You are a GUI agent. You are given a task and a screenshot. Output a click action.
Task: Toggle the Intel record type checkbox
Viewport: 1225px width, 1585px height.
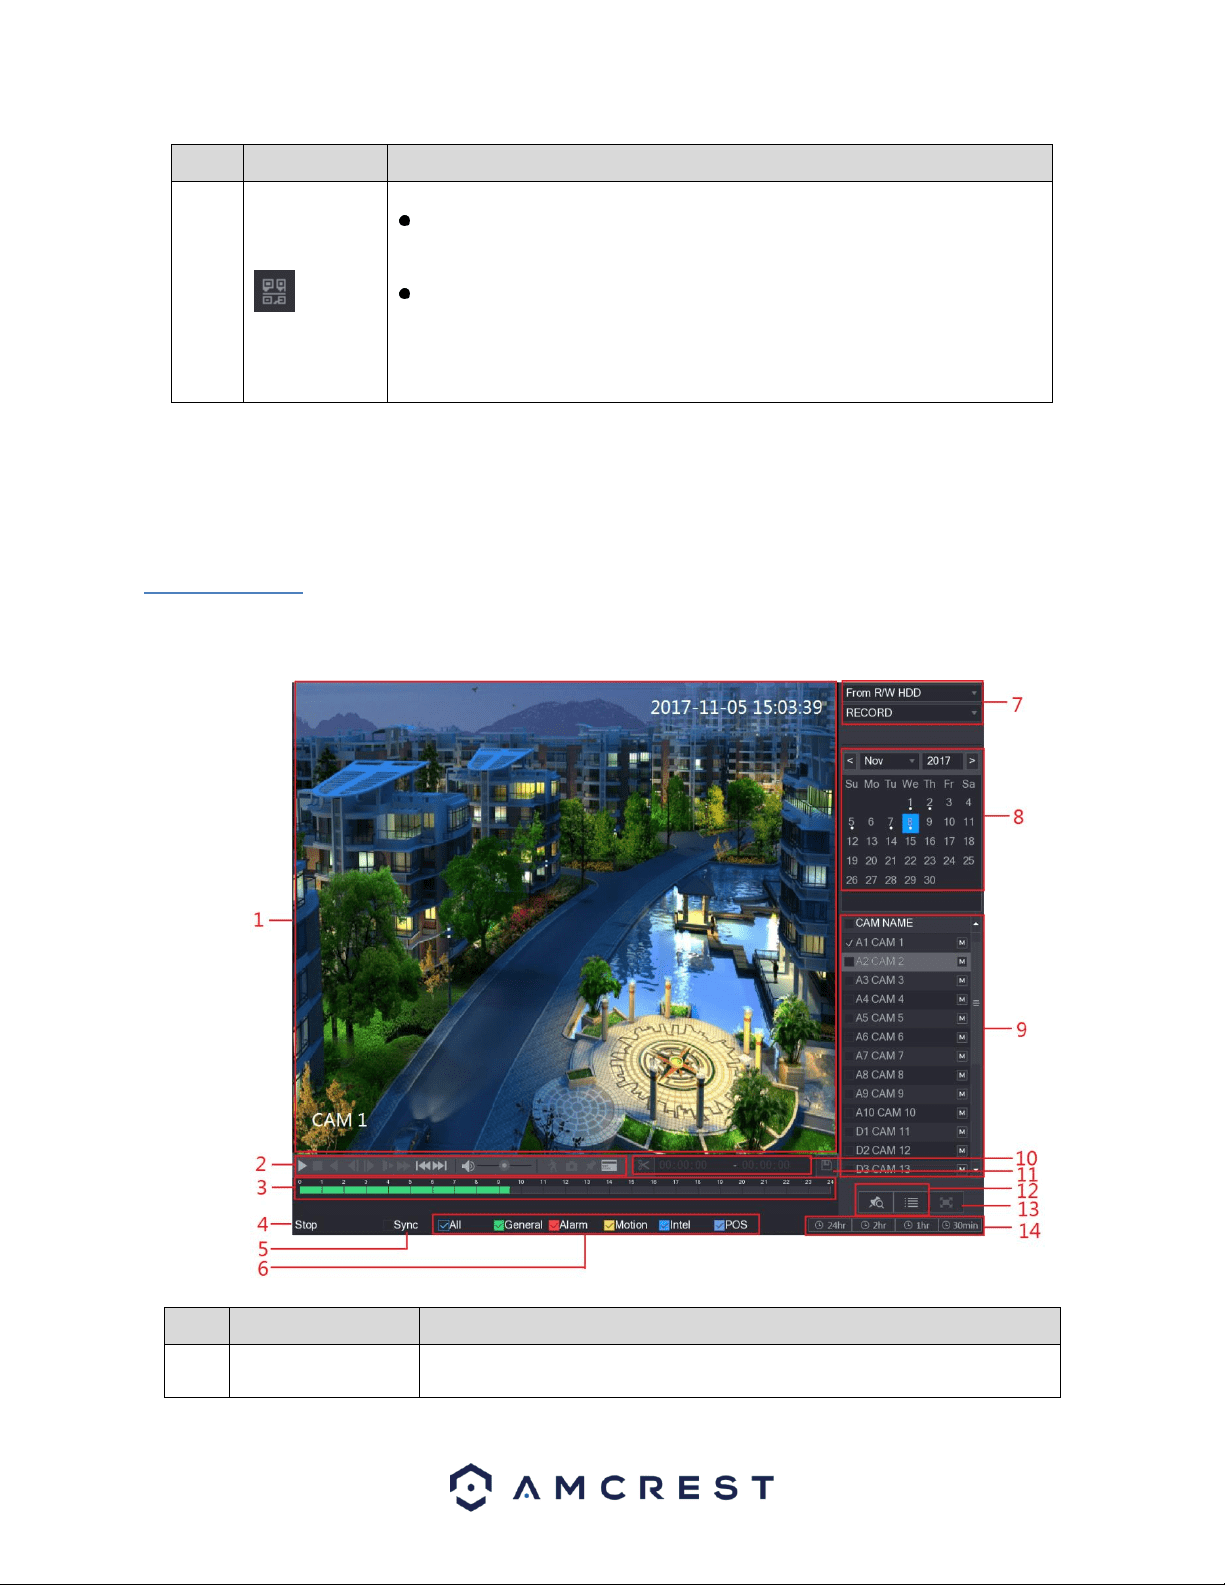[x=664, y=1225]
